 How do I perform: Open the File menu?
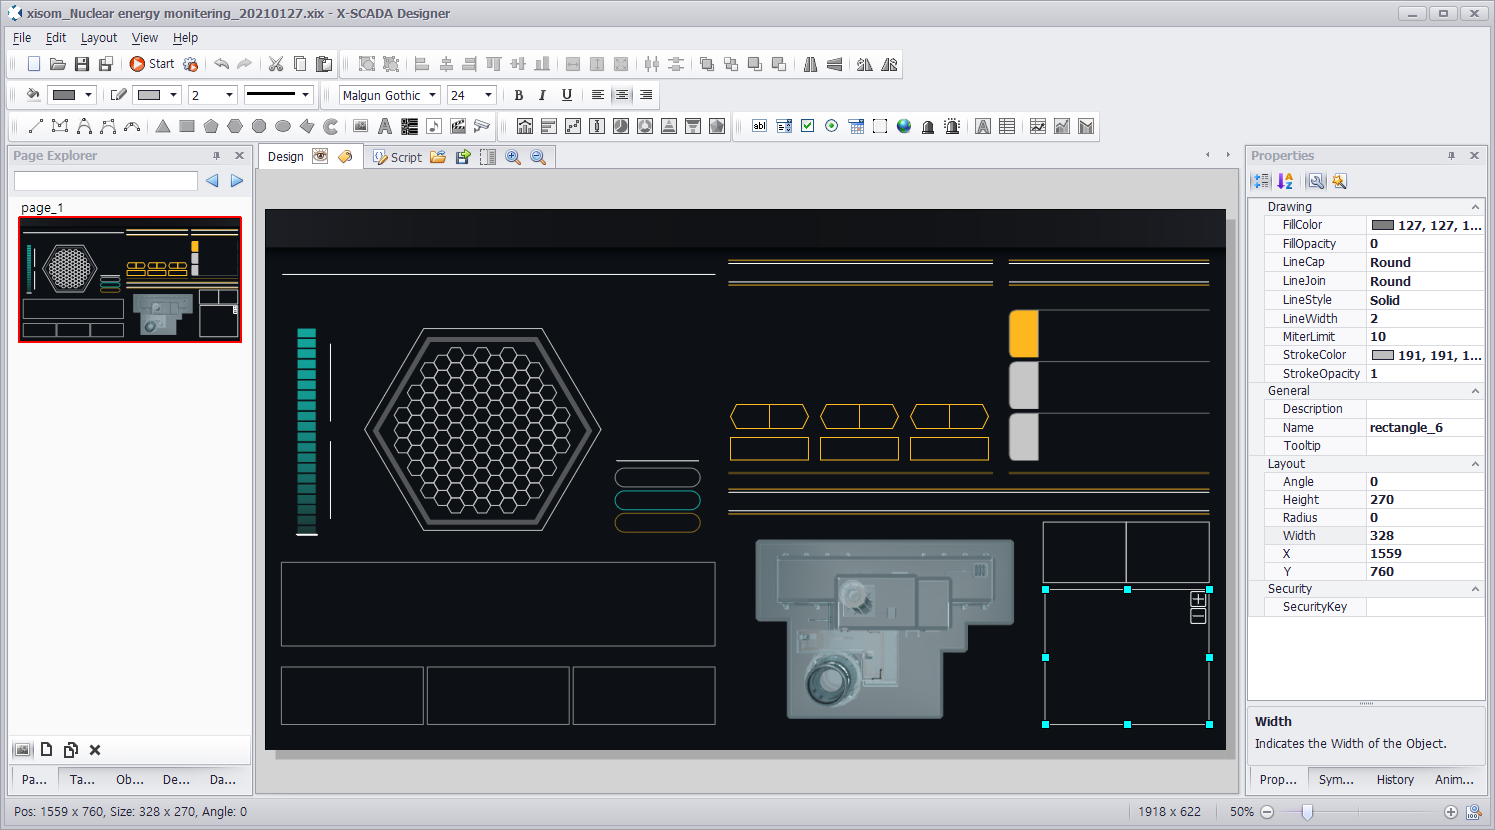coord(22,38)
